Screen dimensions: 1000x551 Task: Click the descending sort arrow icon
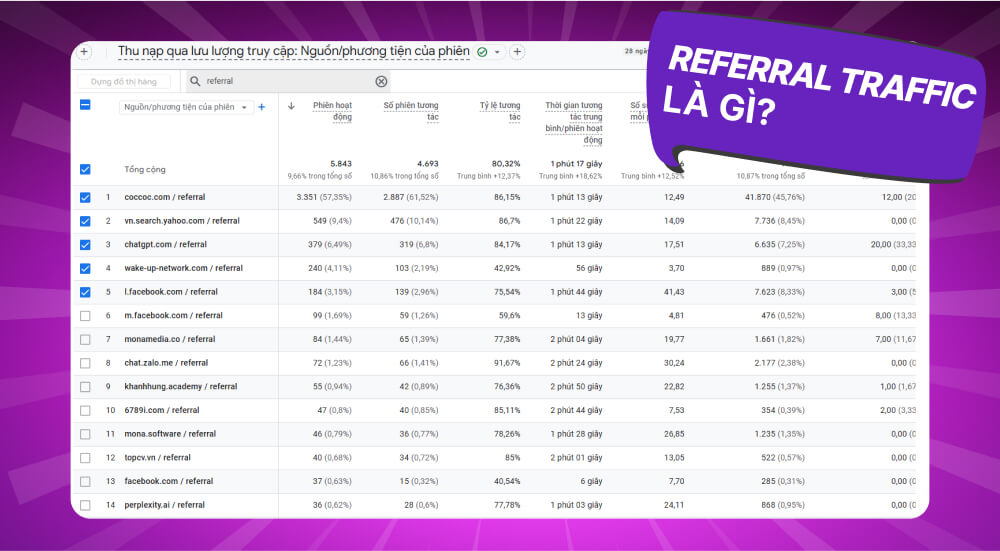coord(291,106)
